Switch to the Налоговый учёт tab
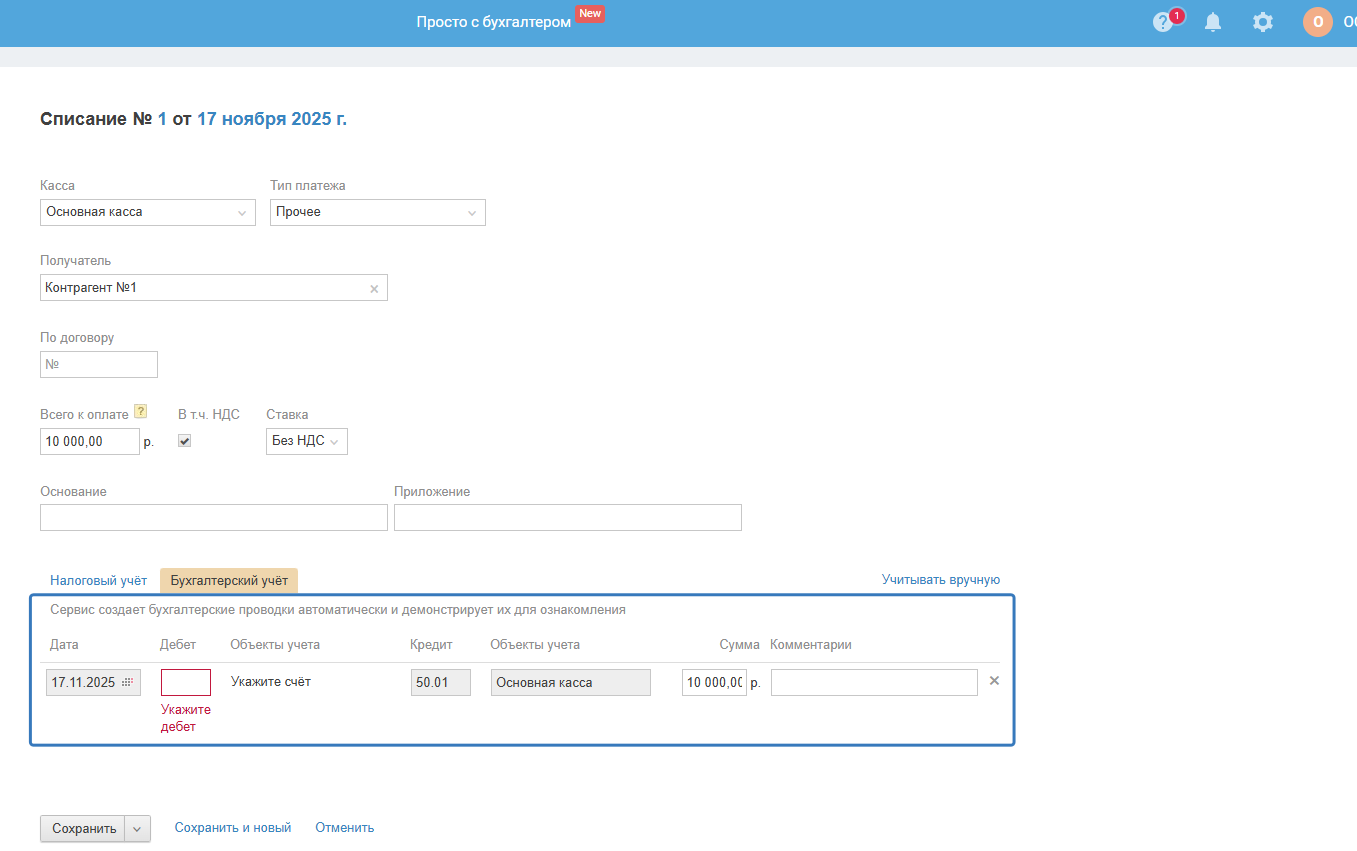Viewport: 1357px width, 851px height. (x=99, y=580)
